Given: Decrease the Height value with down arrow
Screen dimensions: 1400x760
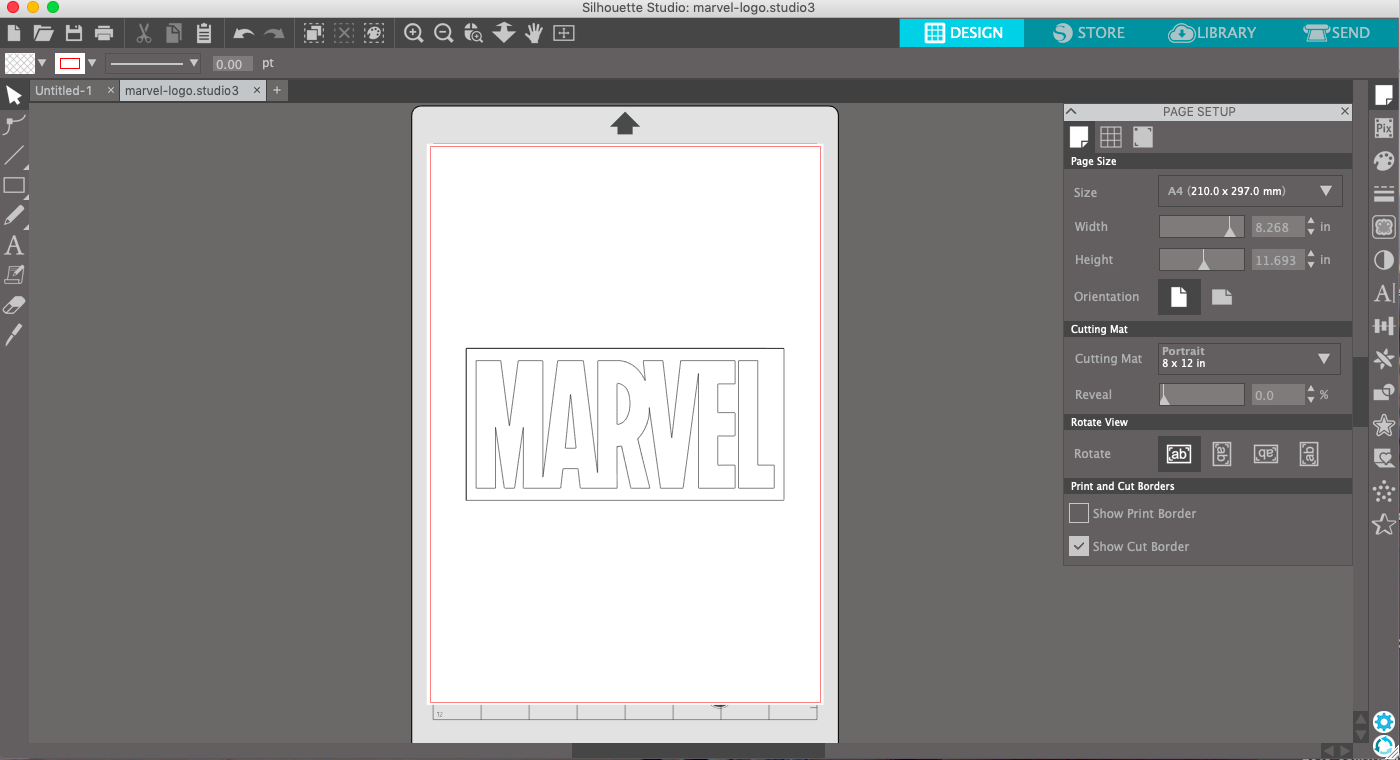Looking at the screenshot, I should click(1311, 266).
